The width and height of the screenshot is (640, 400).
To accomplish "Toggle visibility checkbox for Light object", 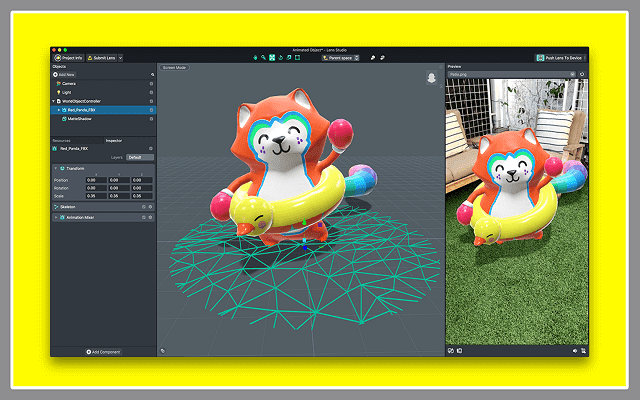I will click(151, 92).
